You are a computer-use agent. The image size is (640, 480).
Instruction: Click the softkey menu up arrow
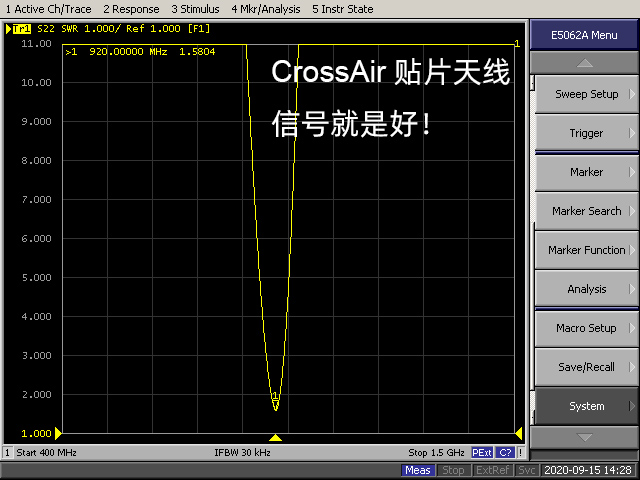584,63
